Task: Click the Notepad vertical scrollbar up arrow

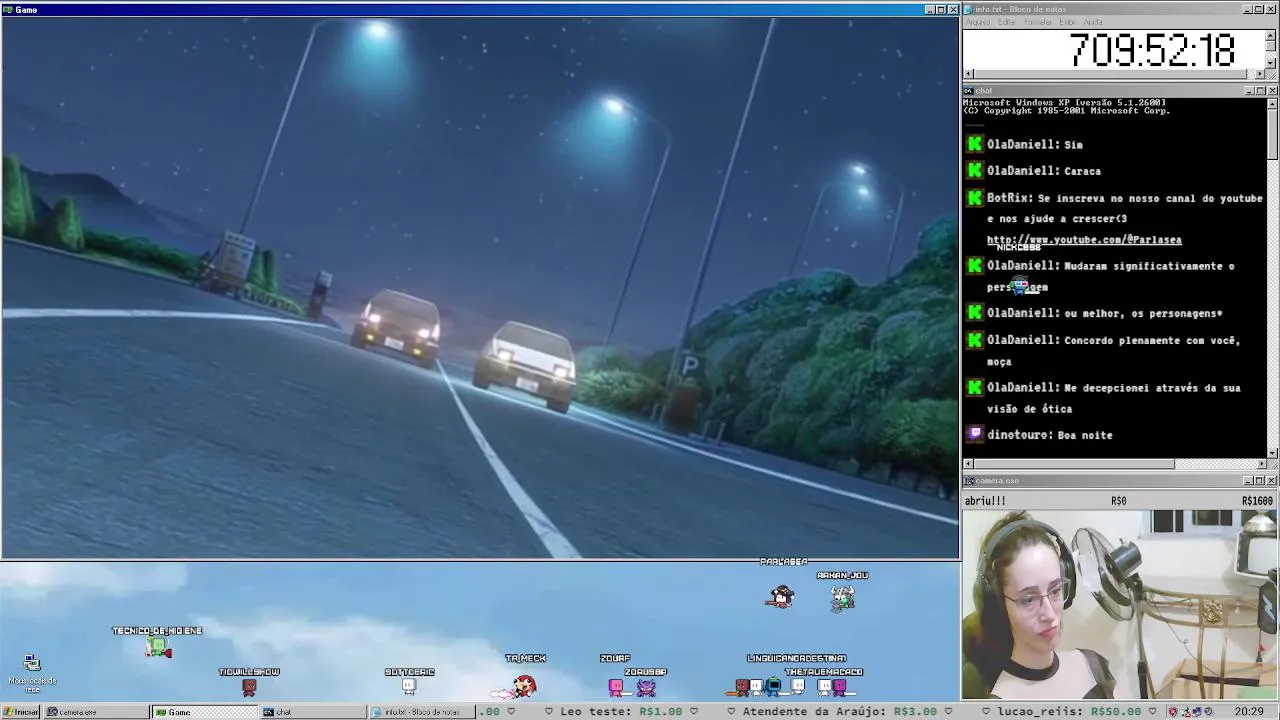Action: [1271, 34]
